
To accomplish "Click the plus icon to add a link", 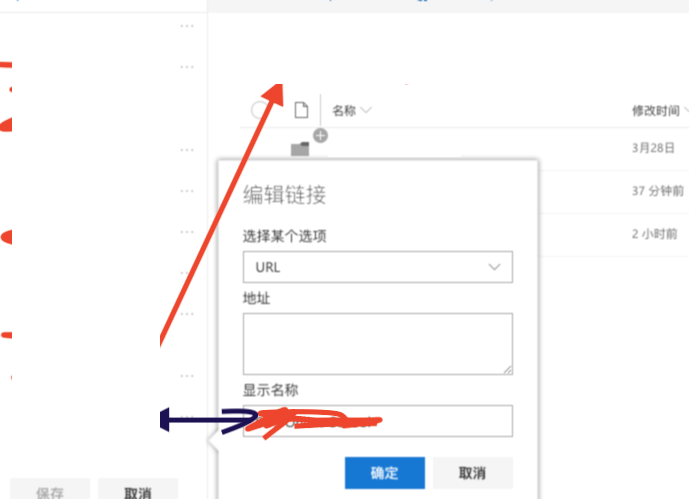I will click(x=320, y=136).
